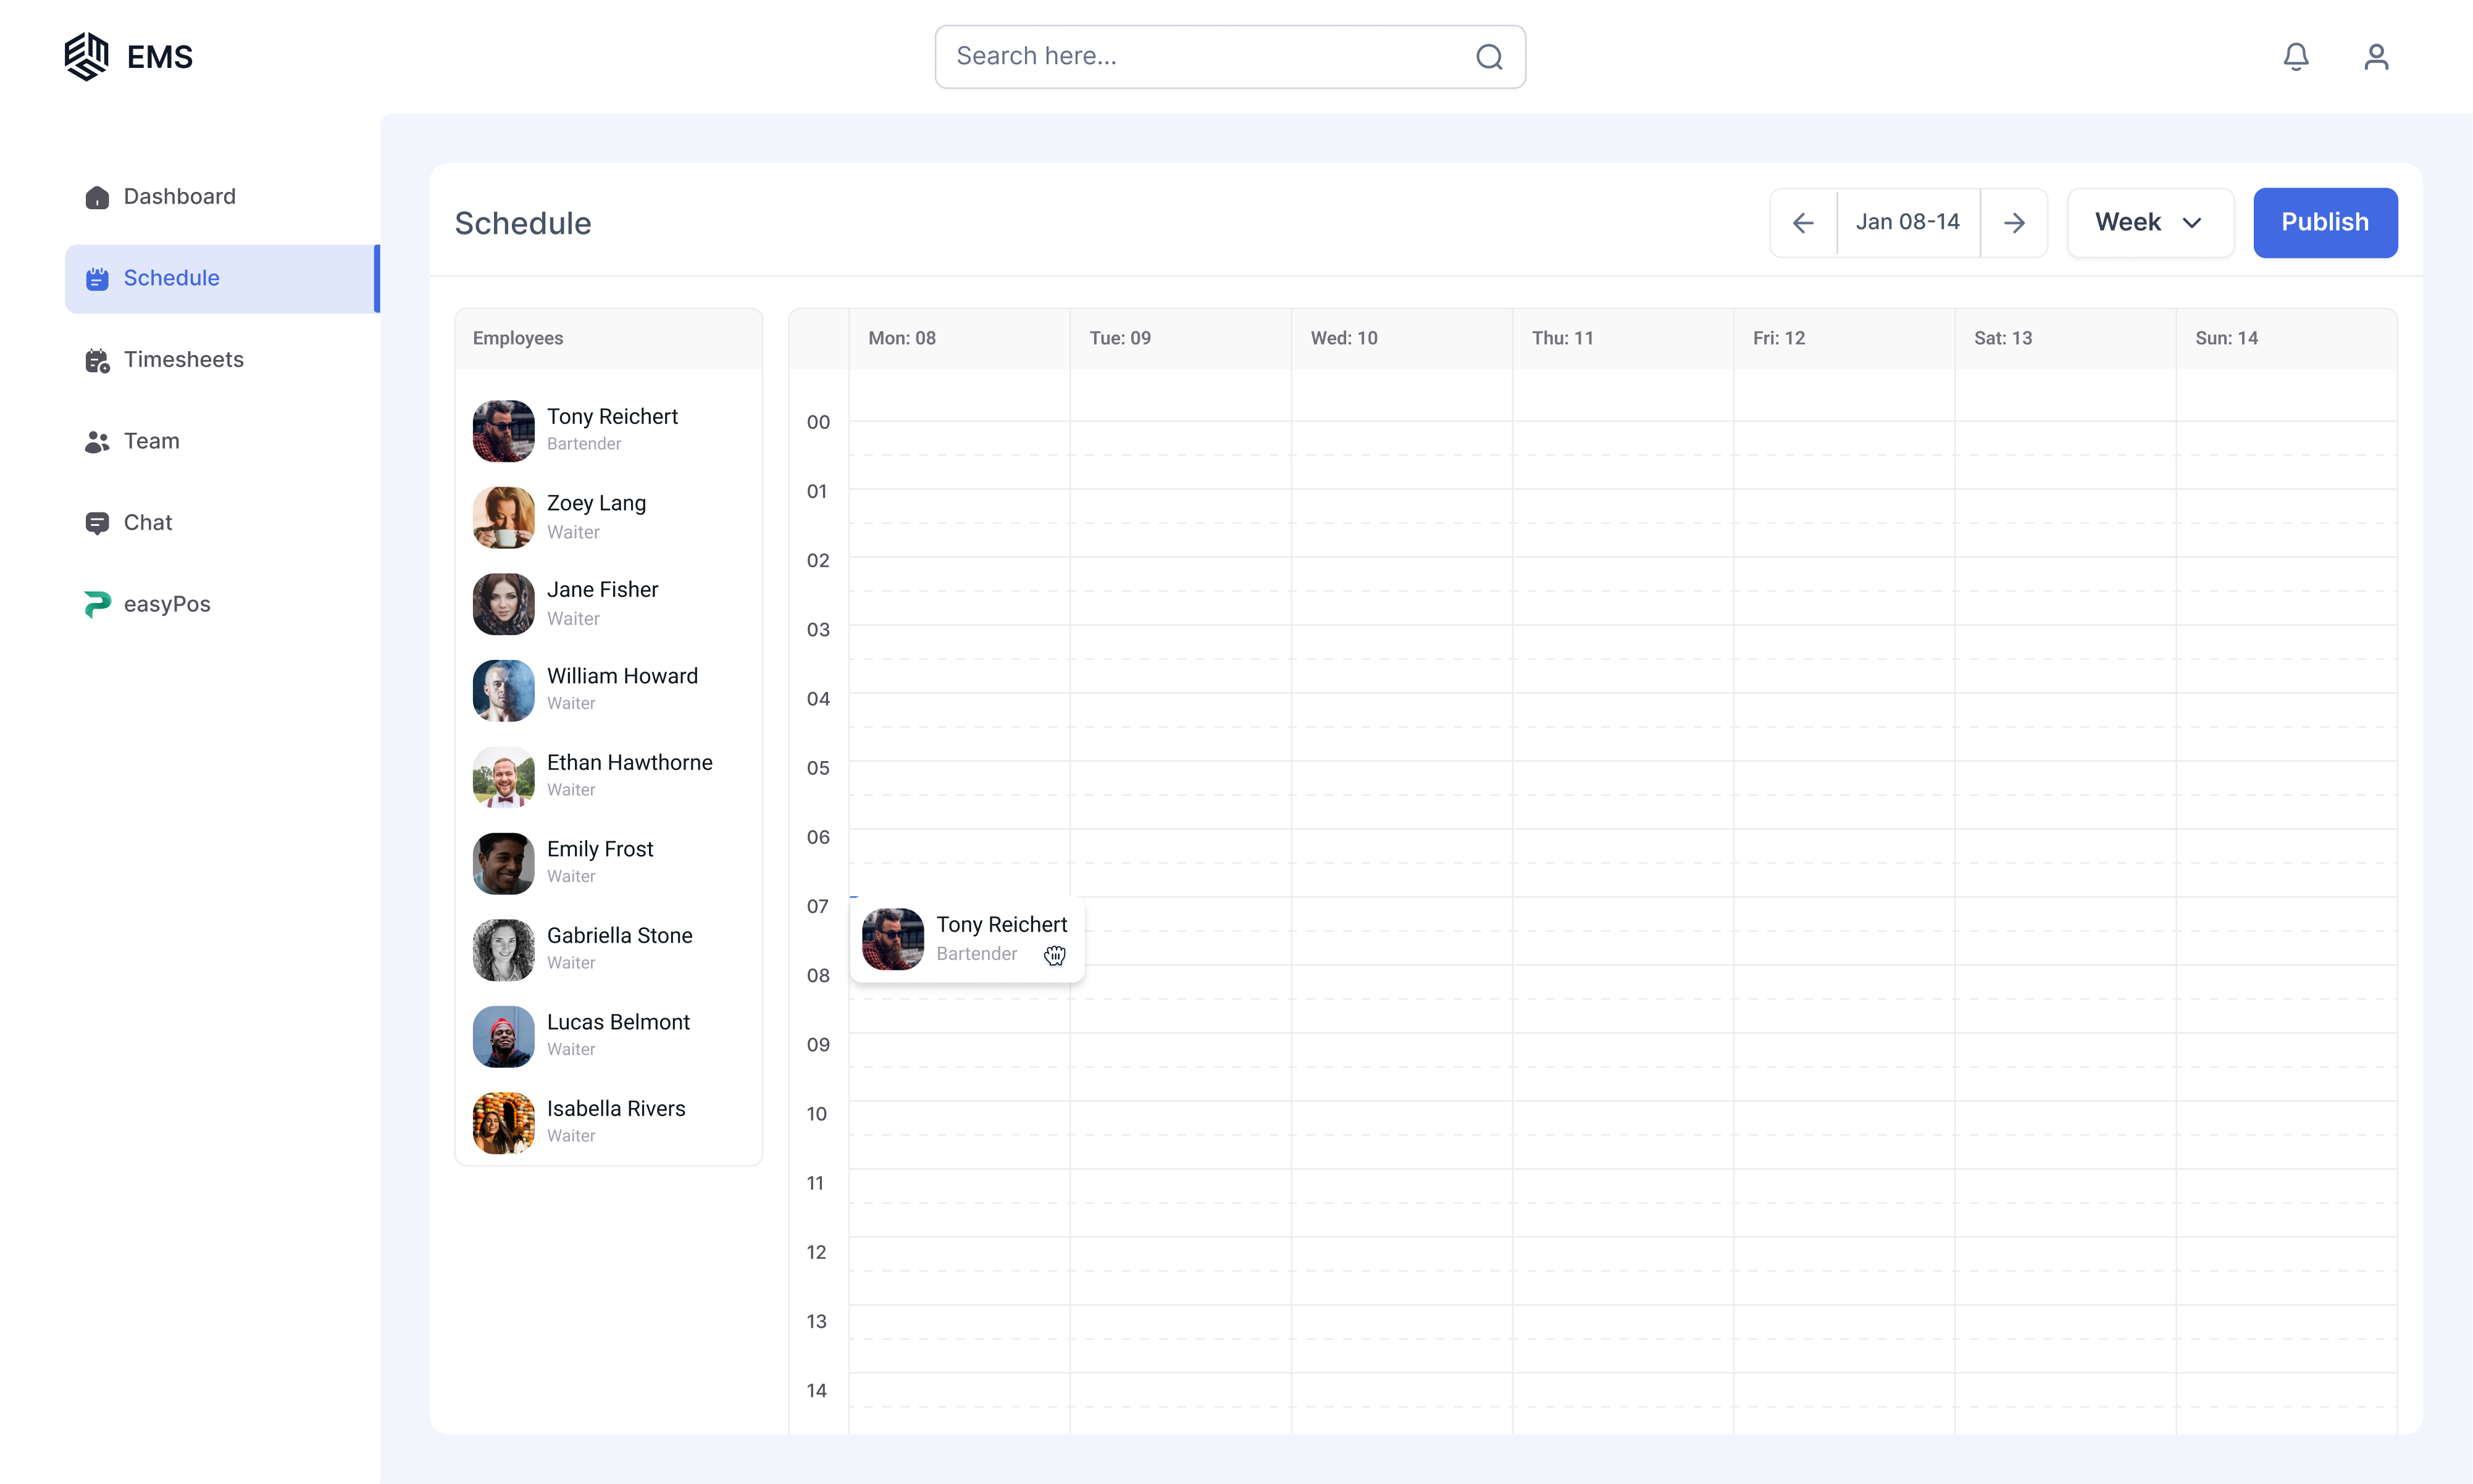Image resolution: width=2473 pixels, height=1484 pixels.
Task: Click the EMS logo icon
Action: click(x=86, y=56)
